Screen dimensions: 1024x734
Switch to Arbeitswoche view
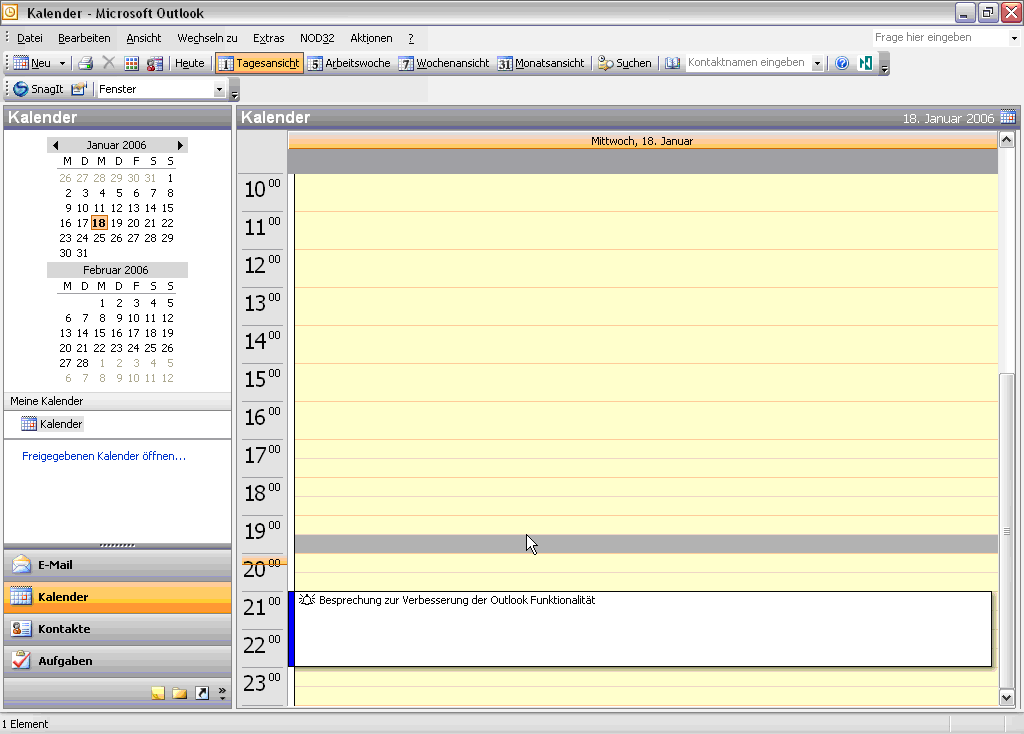(349, 63)
